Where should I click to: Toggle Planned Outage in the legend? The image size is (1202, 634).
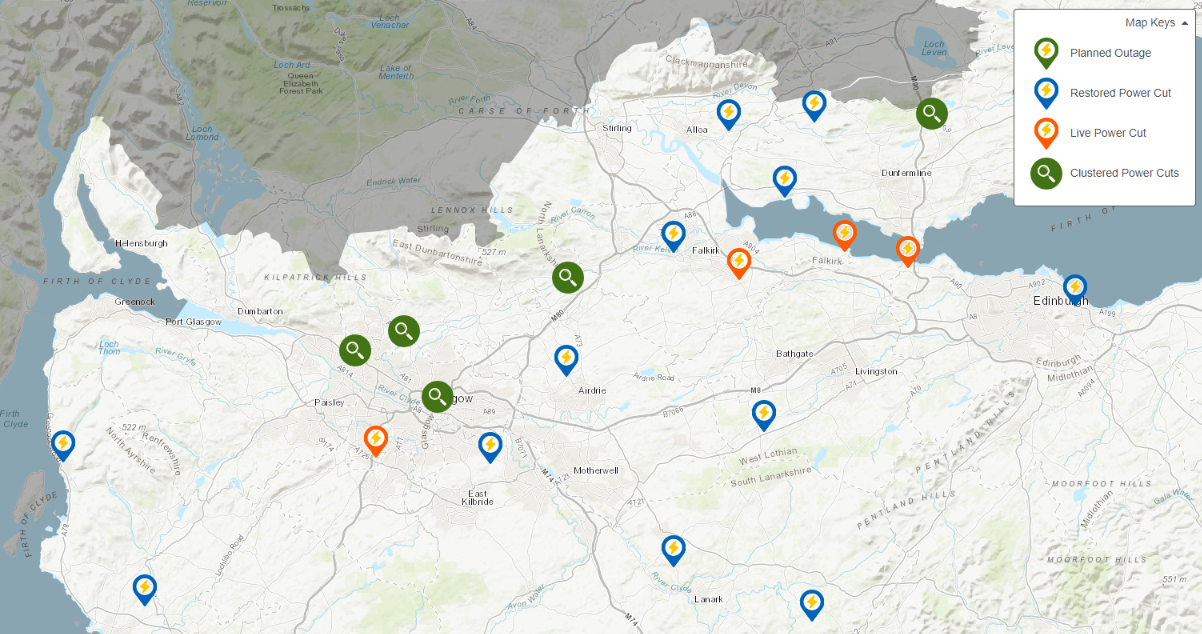[1046, 53]
